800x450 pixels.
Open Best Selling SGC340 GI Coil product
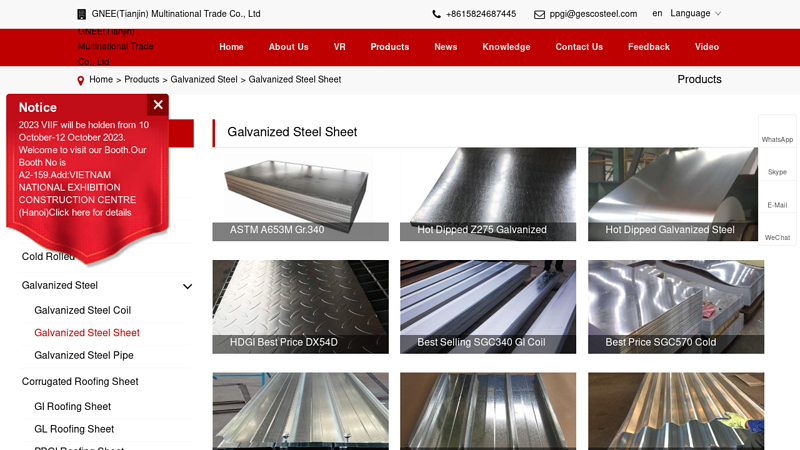488,307
